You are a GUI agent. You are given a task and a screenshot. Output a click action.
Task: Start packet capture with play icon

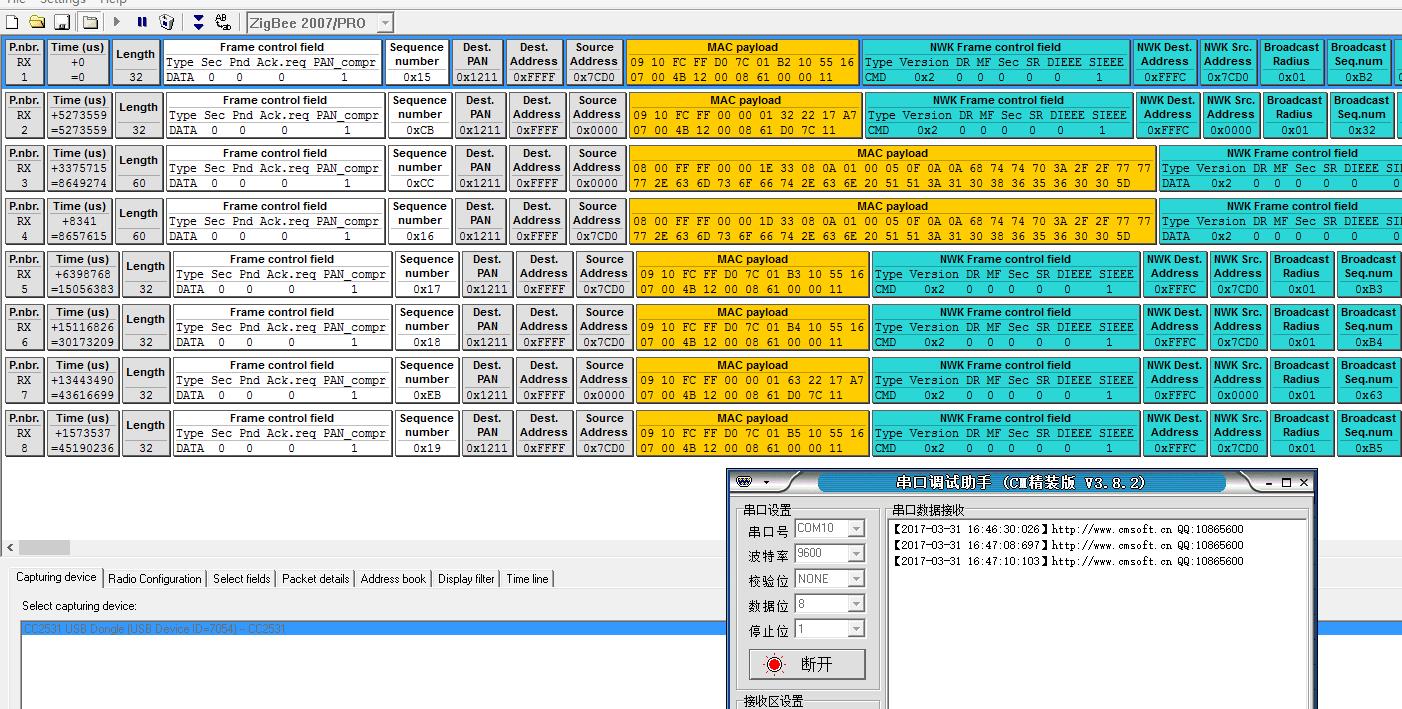point(118,22)
